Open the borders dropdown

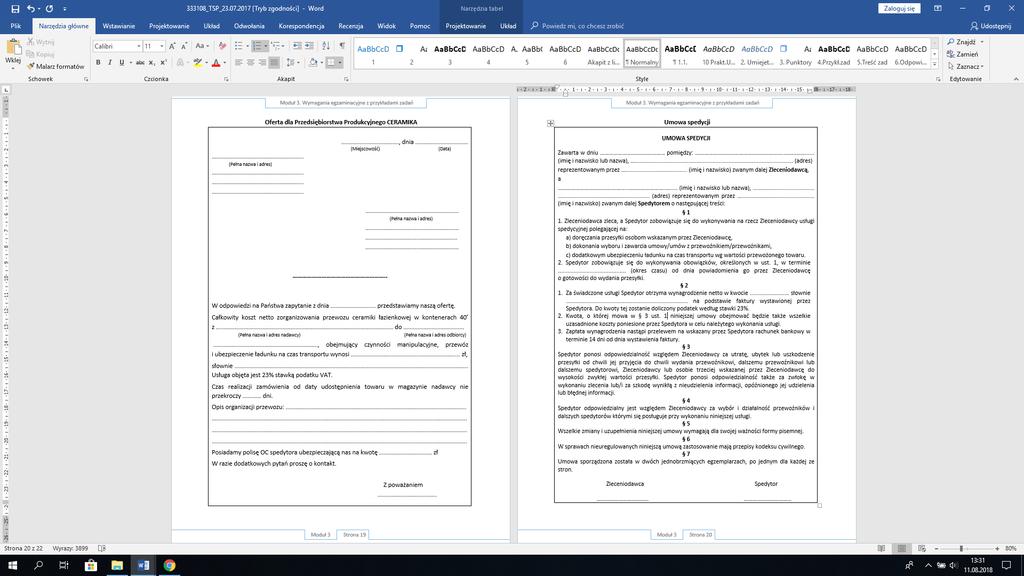click(340, 63)
